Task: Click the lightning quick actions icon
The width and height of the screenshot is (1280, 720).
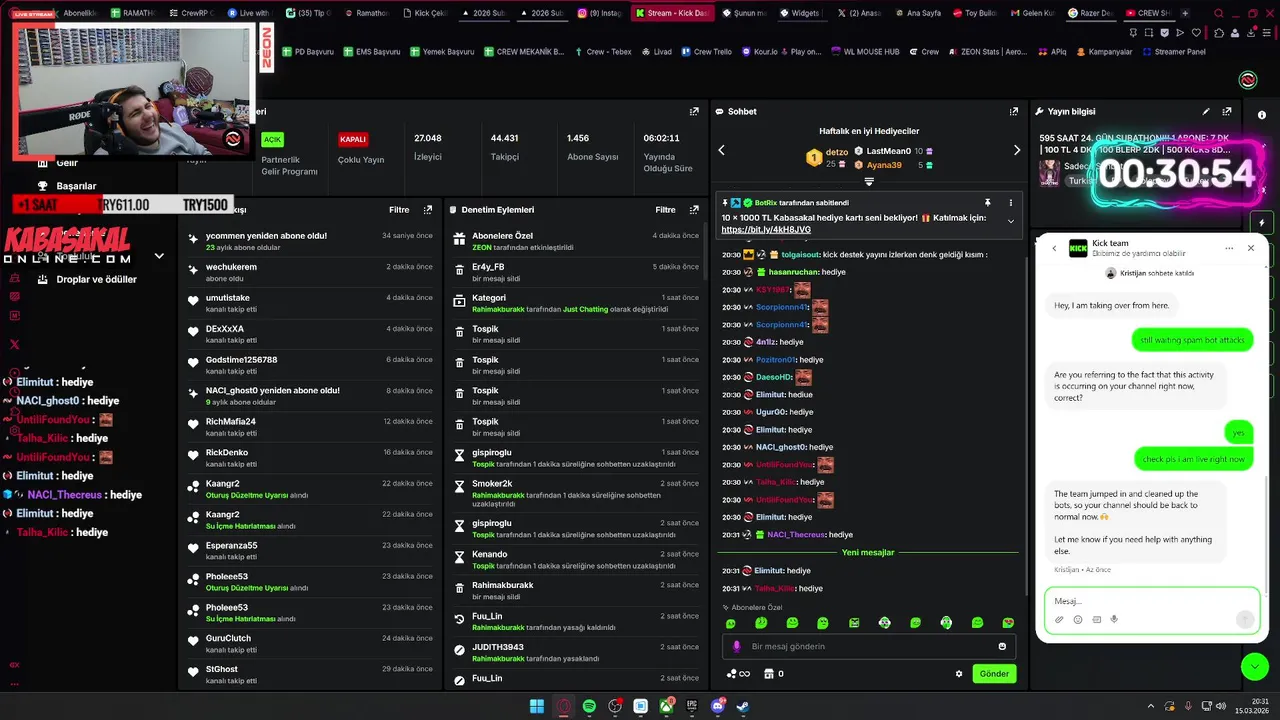Action: 1262,223
